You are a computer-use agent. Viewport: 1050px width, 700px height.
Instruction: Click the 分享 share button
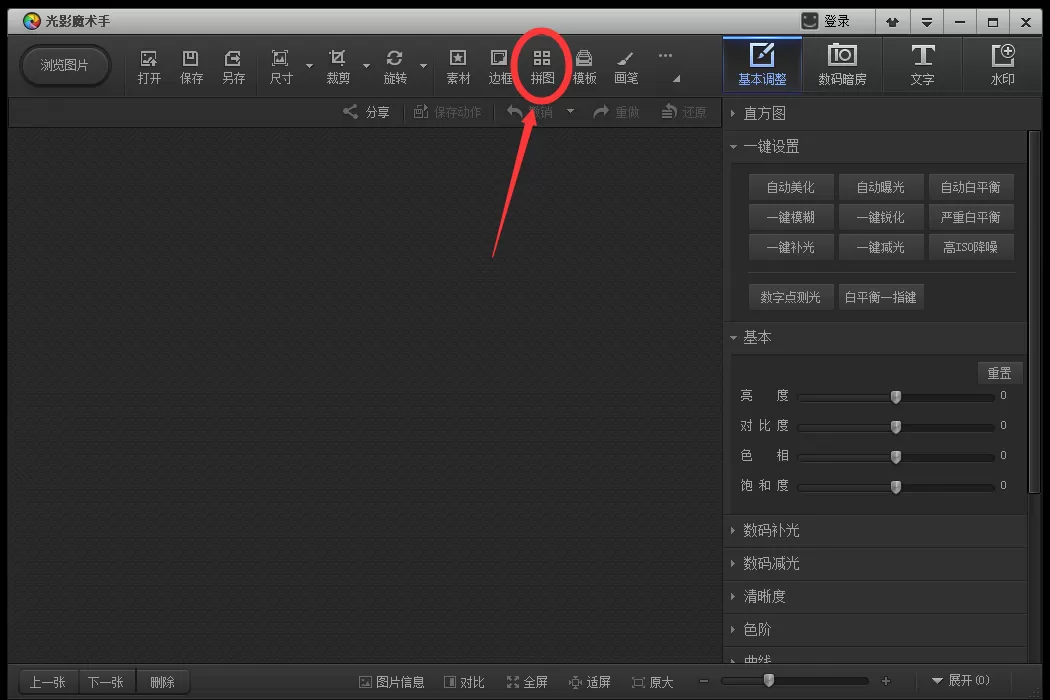[366, 112]
